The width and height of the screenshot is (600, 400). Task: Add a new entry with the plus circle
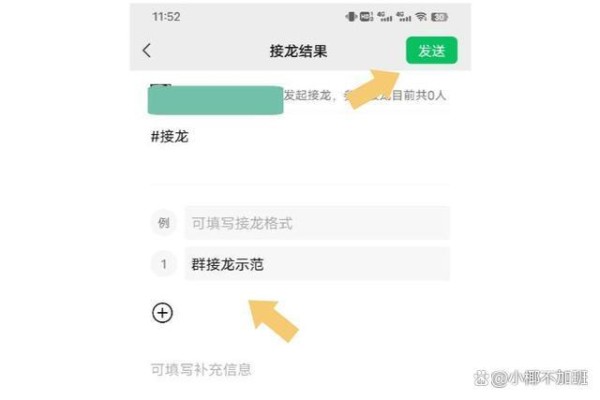(x=163, y=313)
